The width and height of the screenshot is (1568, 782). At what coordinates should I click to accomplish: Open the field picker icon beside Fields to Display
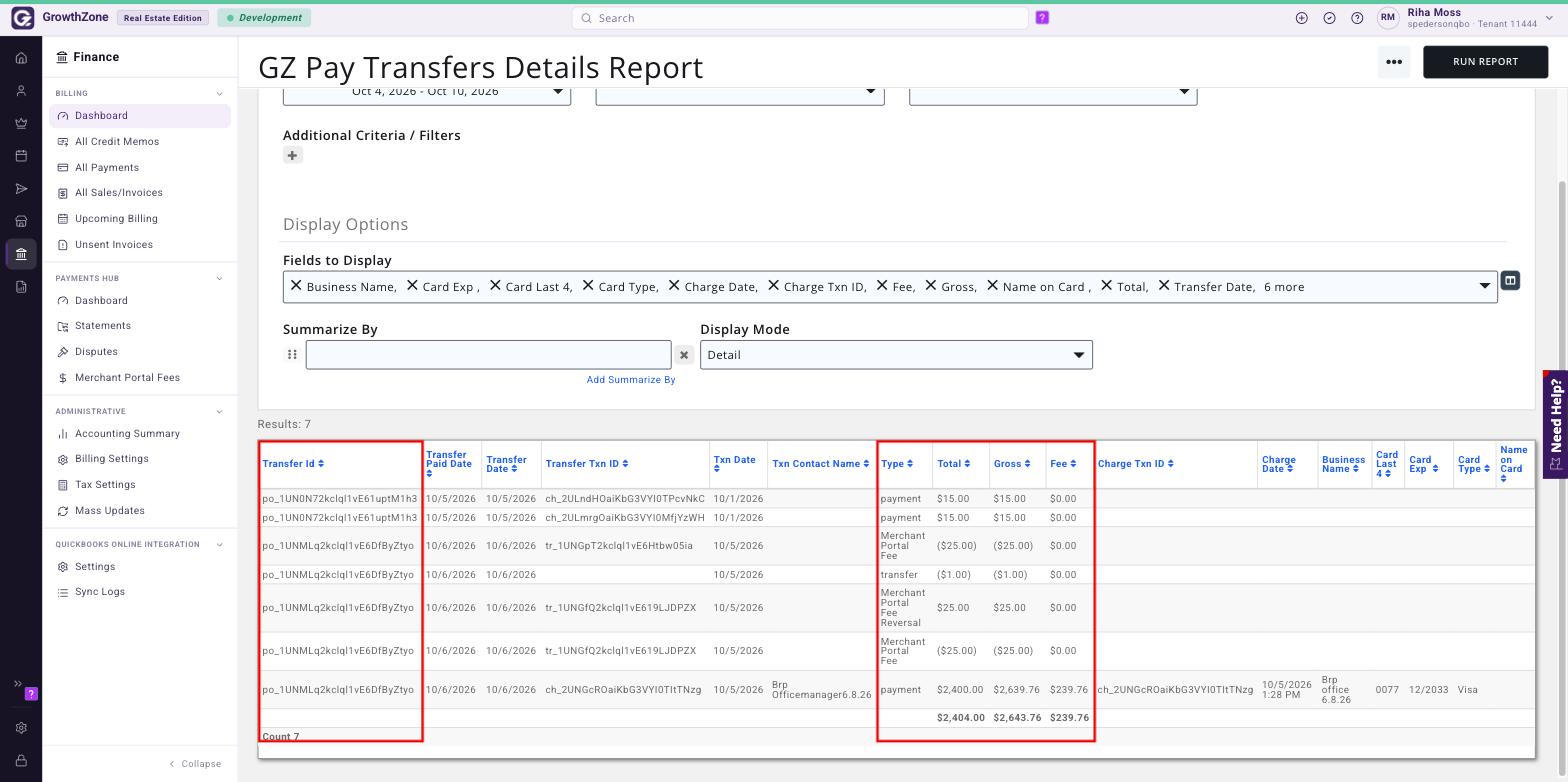point(1510,281)
